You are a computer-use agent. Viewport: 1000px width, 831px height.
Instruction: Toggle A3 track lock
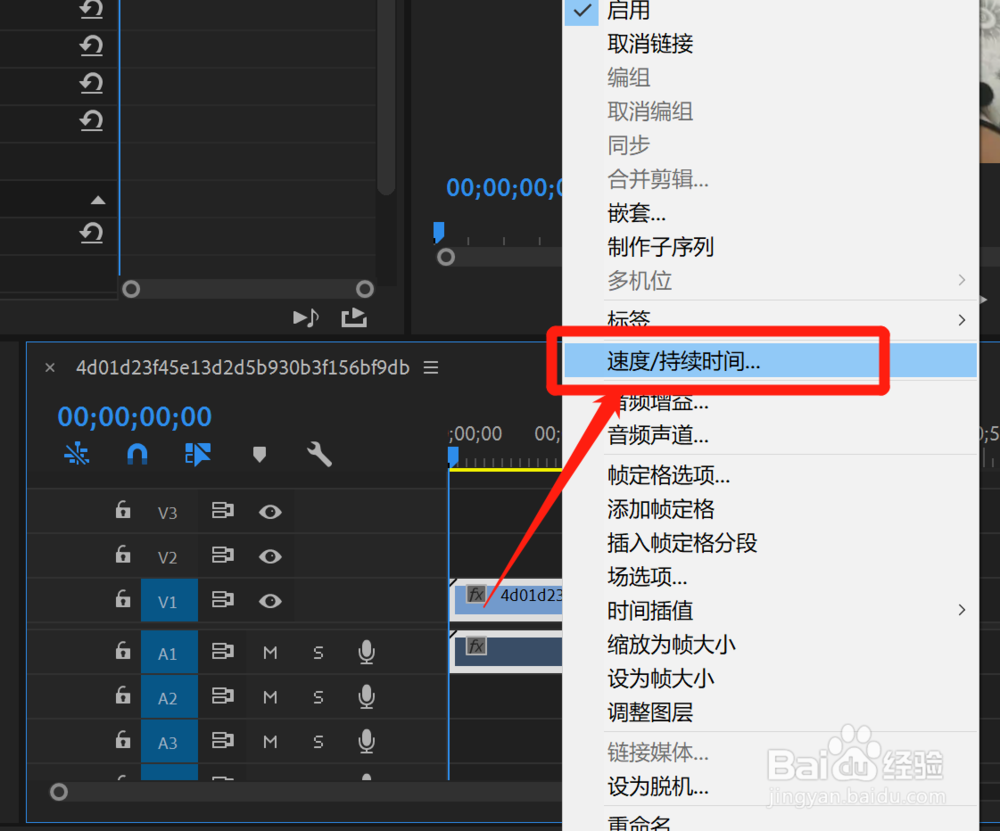point(122,740)
